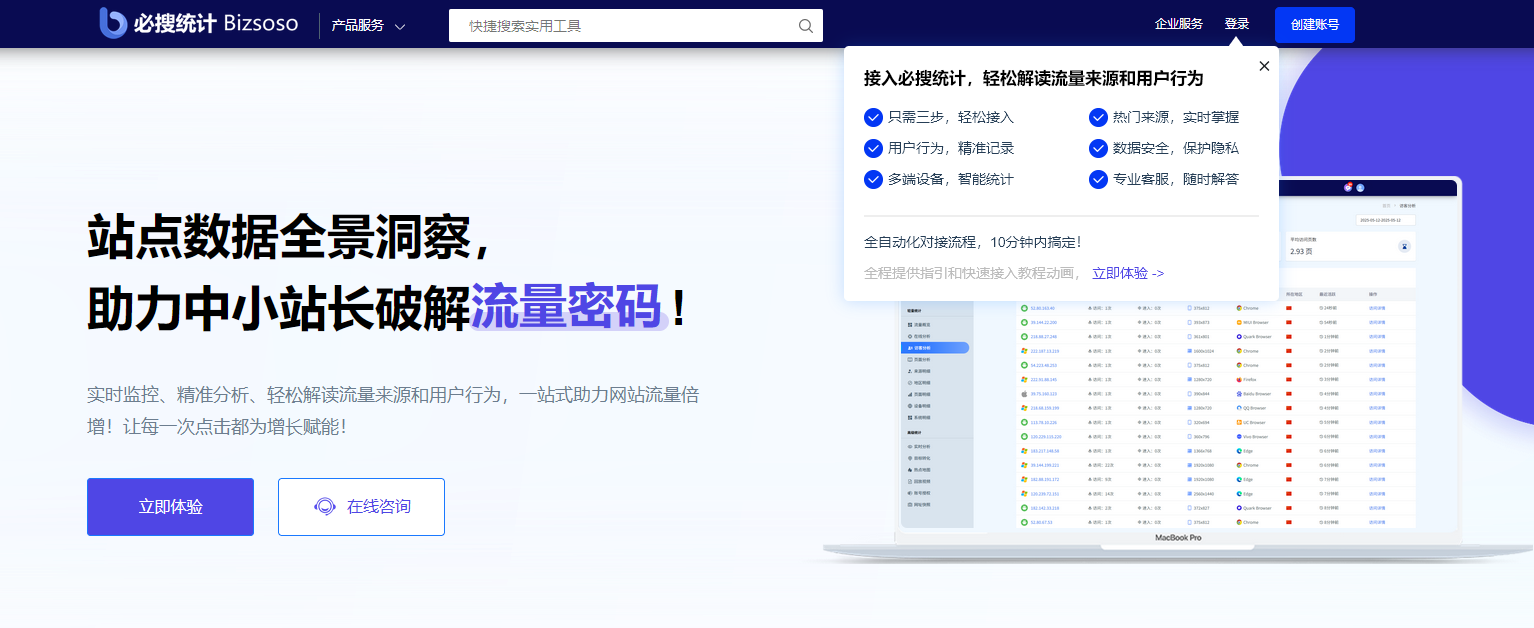The image size is (1534, 628).
Task: Click the 创建账号 button
Action: click(1314, 25)
